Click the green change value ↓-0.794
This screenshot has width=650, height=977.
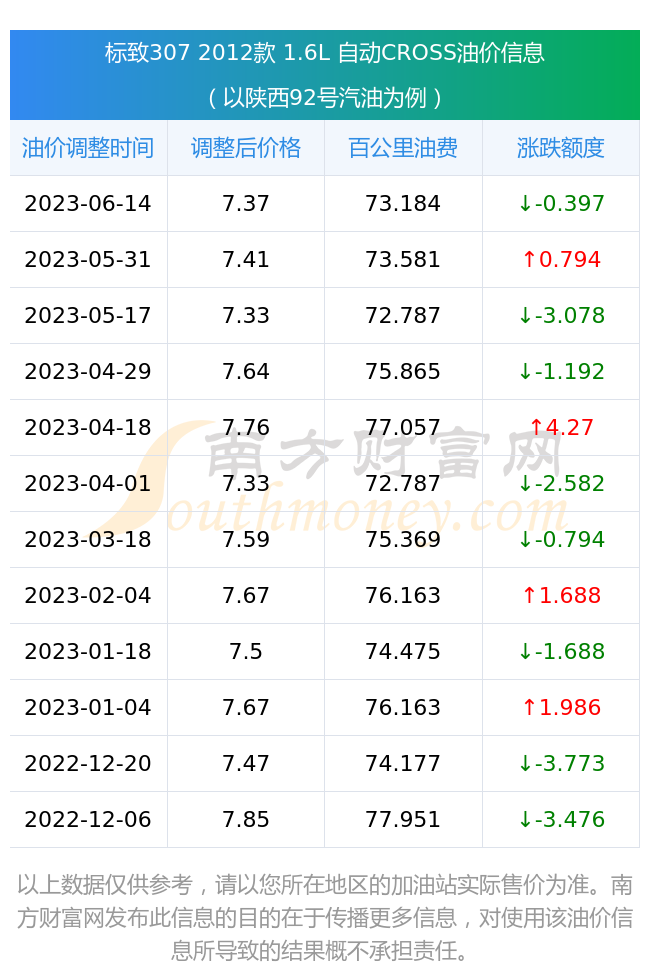click(x=561, y=540)
